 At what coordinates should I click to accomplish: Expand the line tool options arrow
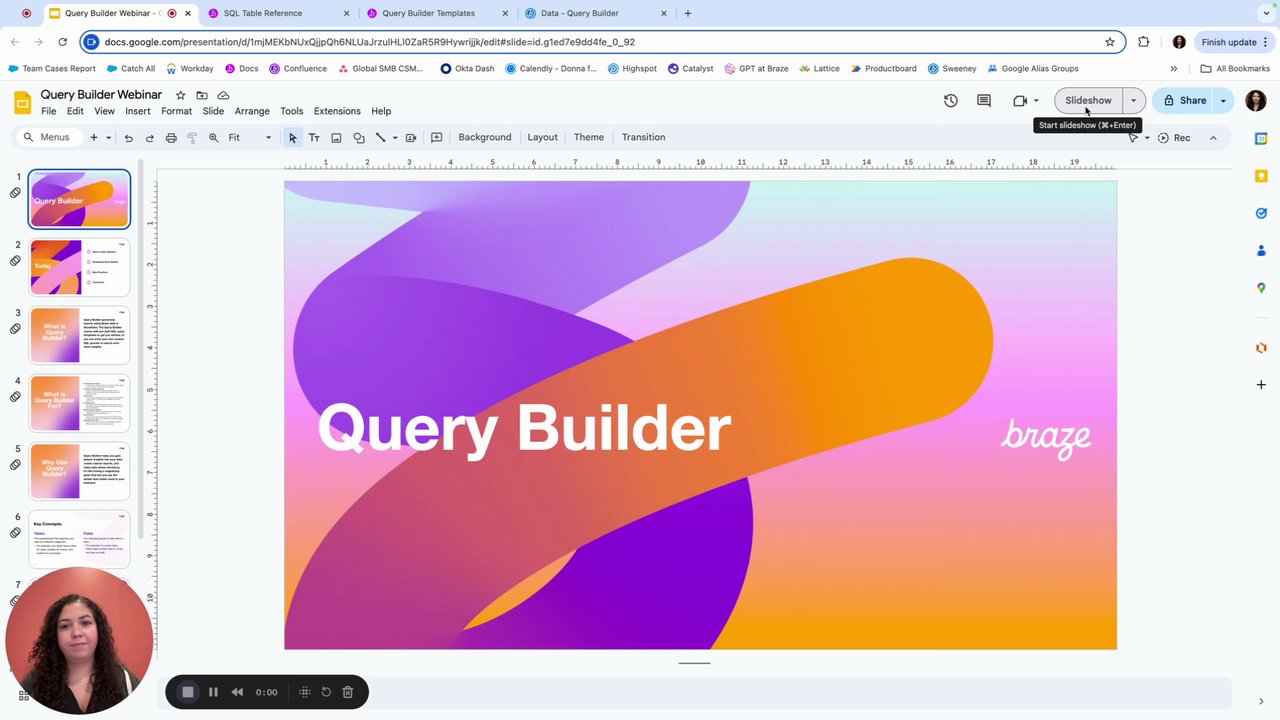click(395, 137)
